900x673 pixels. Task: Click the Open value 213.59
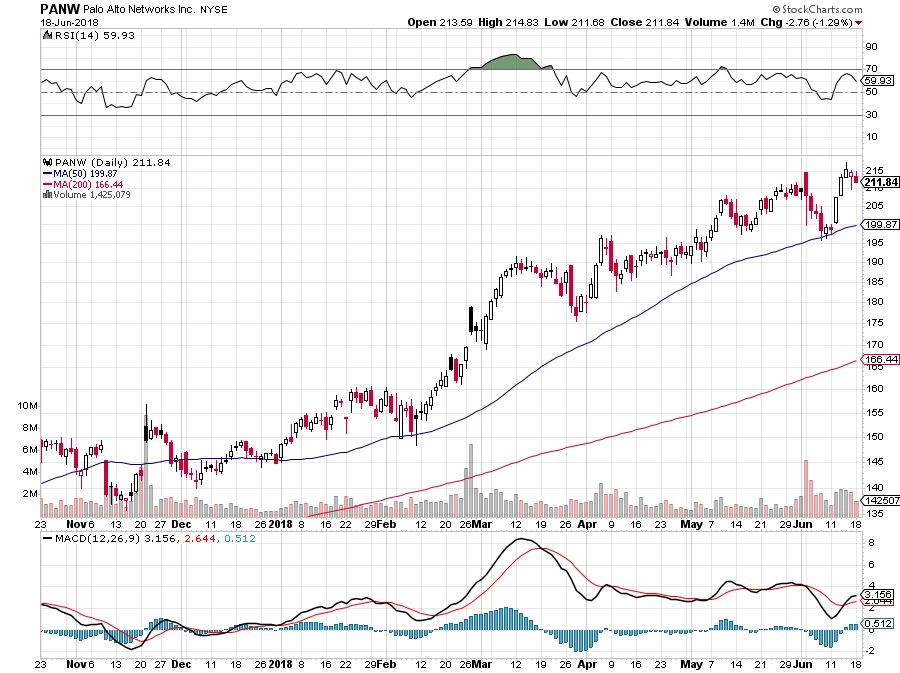point(456,22)
